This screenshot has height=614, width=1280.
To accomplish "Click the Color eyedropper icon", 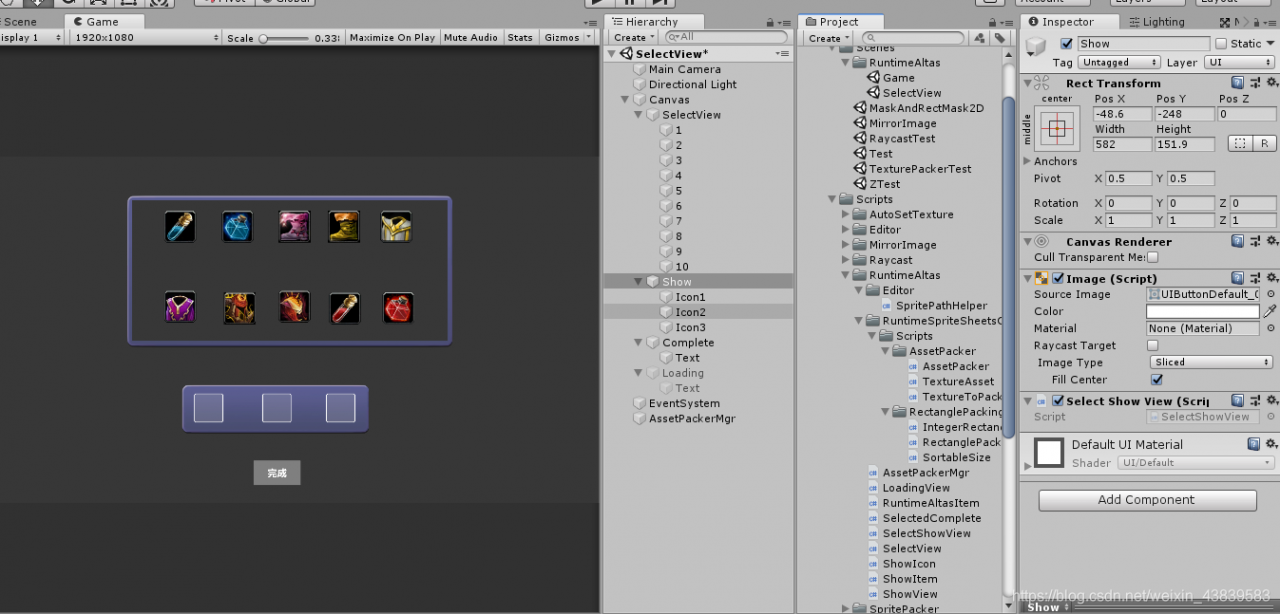I will click(1270, 311).
